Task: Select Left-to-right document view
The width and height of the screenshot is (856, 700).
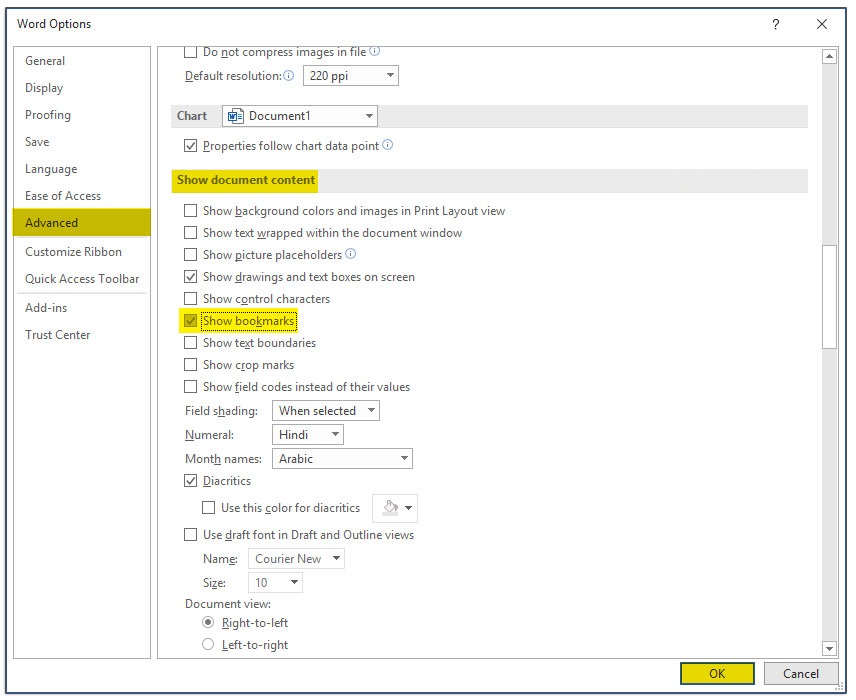Action: pyautogui.click(x=208, y=645)
